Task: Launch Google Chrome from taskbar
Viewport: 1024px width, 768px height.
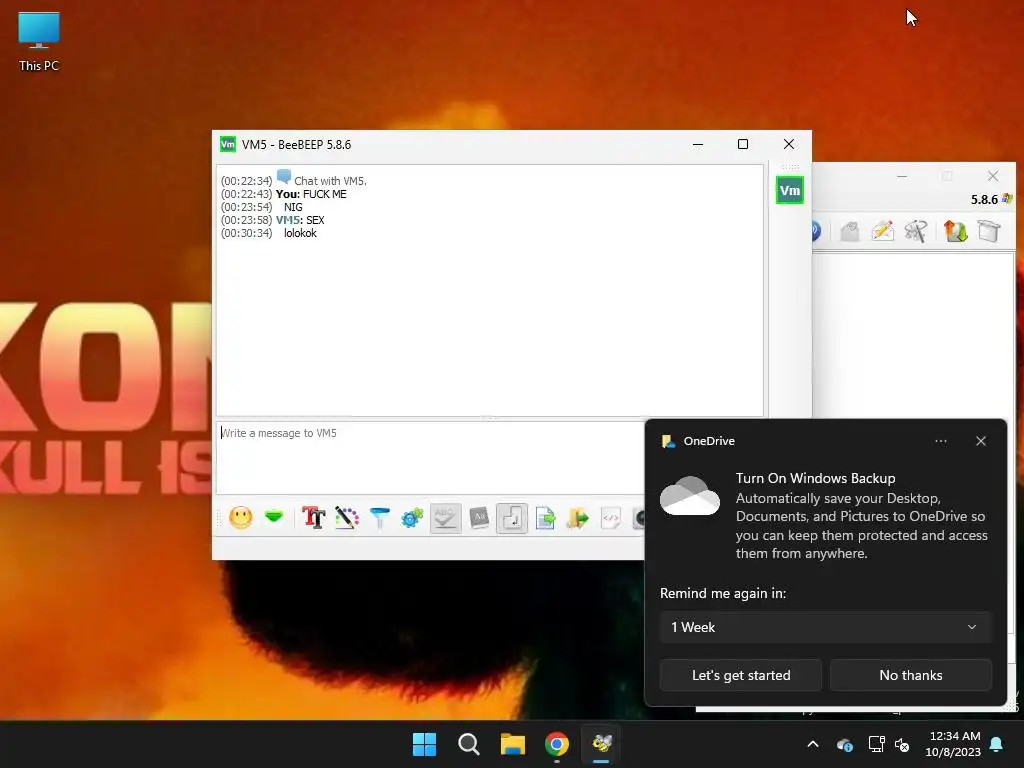Action: 557,744
